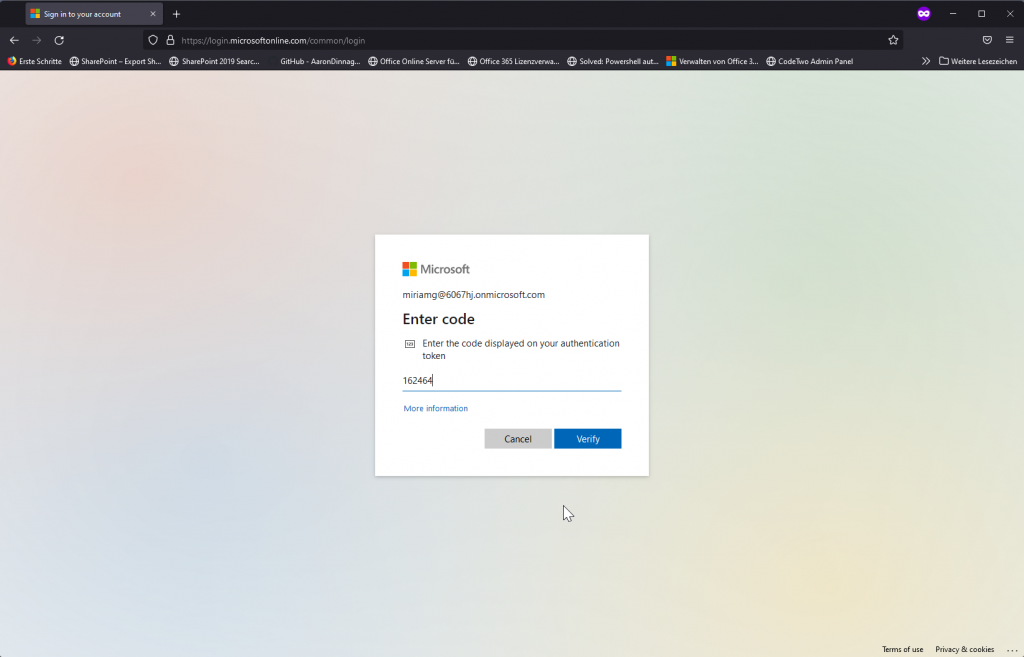Image resolution: width=1024 pixels, height=657 pixels.
Task: Reload the current page
Action: point(59,40)
